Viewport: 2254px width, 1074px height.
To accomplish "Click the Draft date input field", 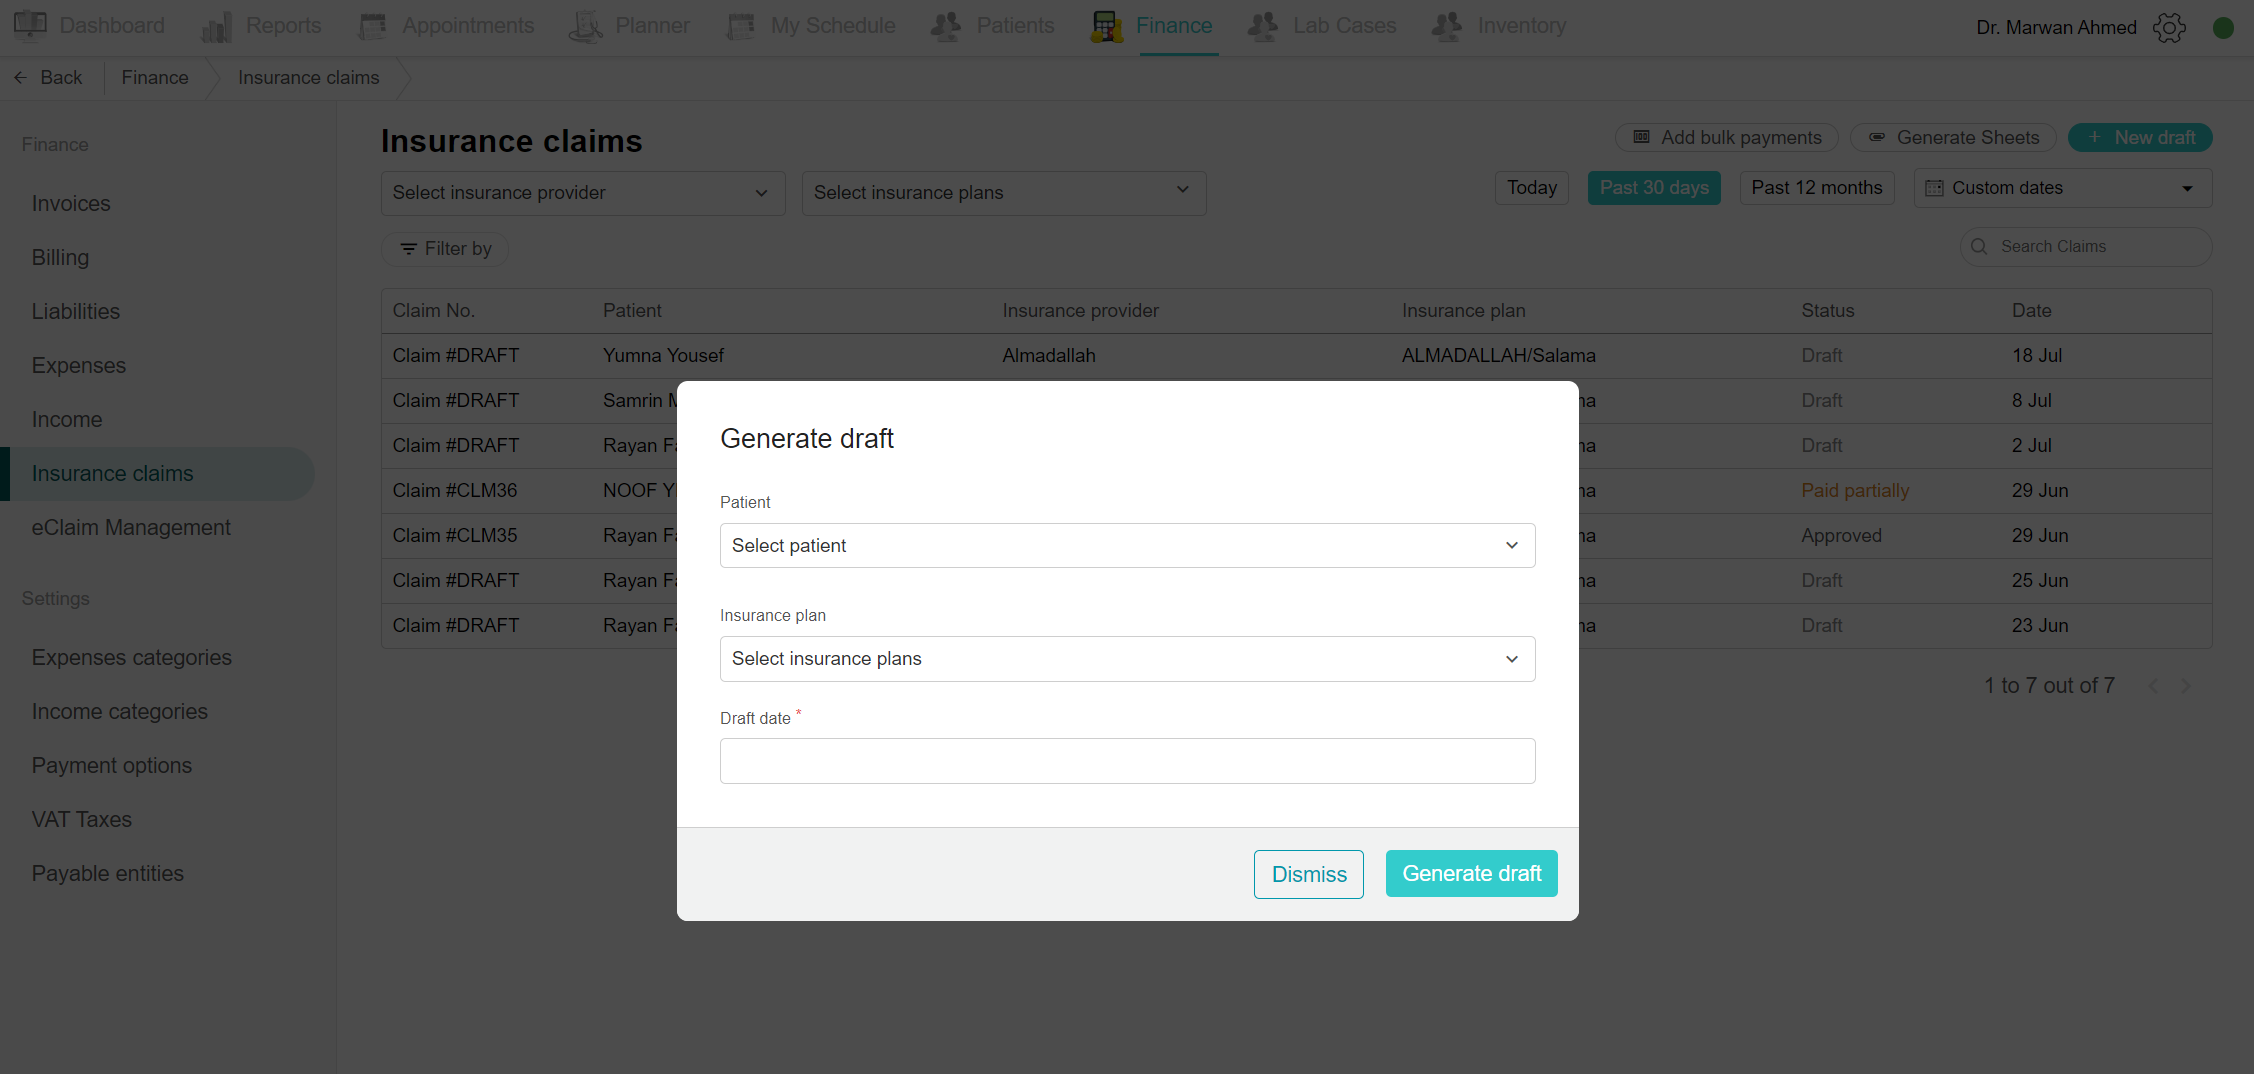I will coord(1127,761).
